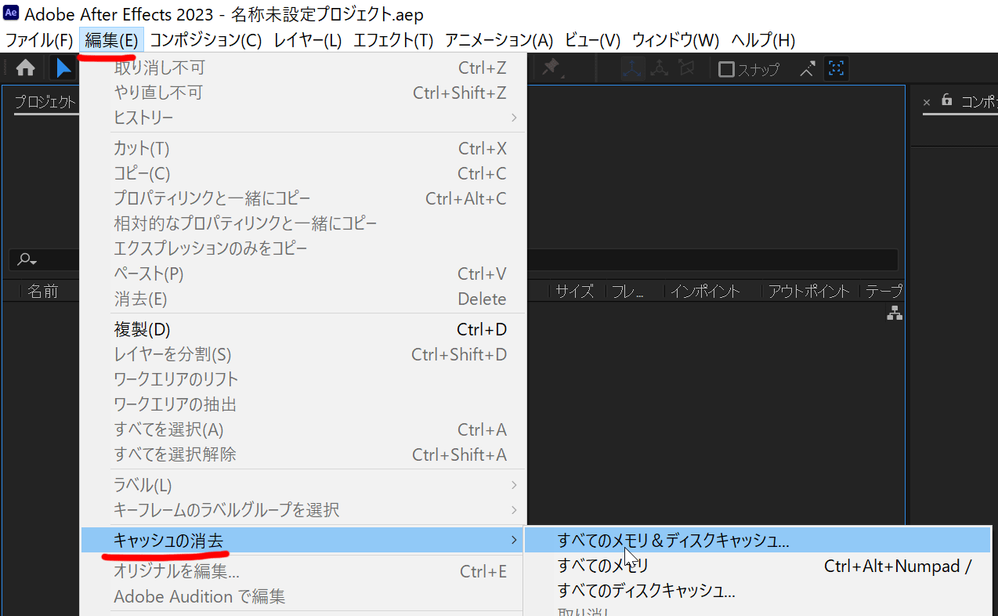Viewport: 998px width, 616px height.
Task: Close the 編集(E) menu
Action: click(x=111, y=40)
